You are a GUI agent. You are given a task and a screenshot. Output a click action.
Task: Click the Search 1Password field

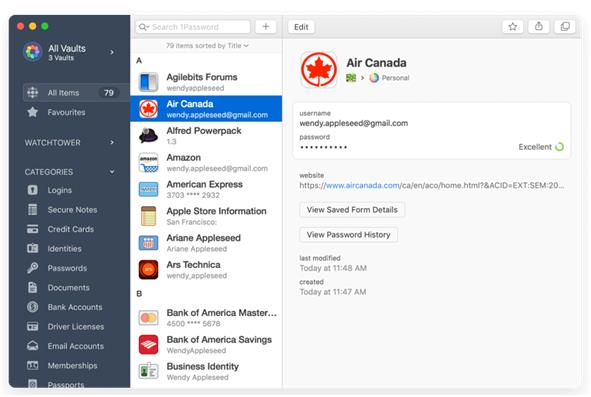tap(193, 27)
